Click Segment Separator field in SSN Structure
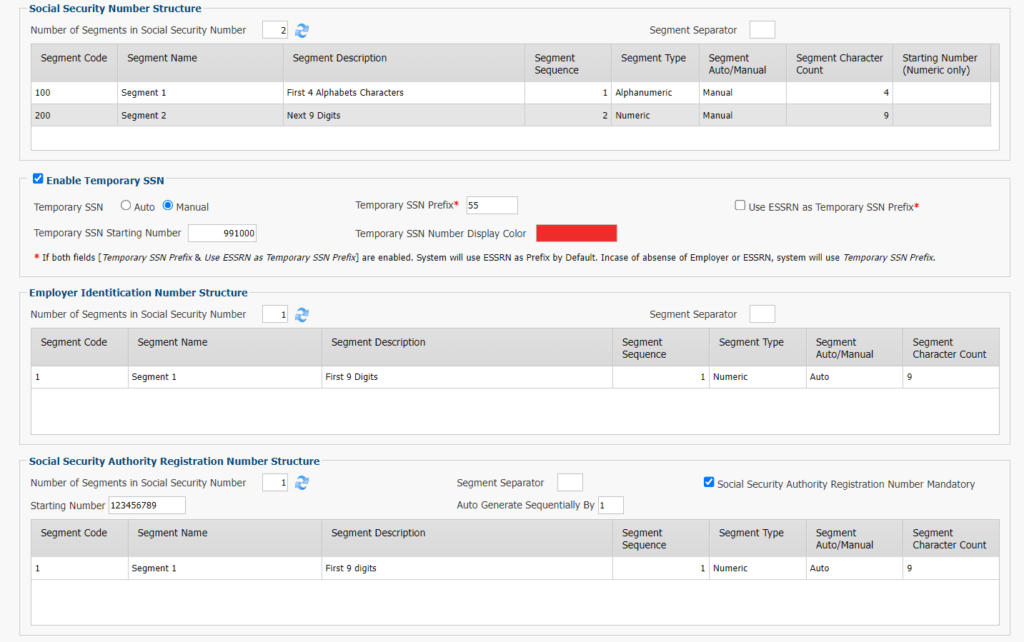Viewport: 1024px width, 642px height. (x=762, y=29)
